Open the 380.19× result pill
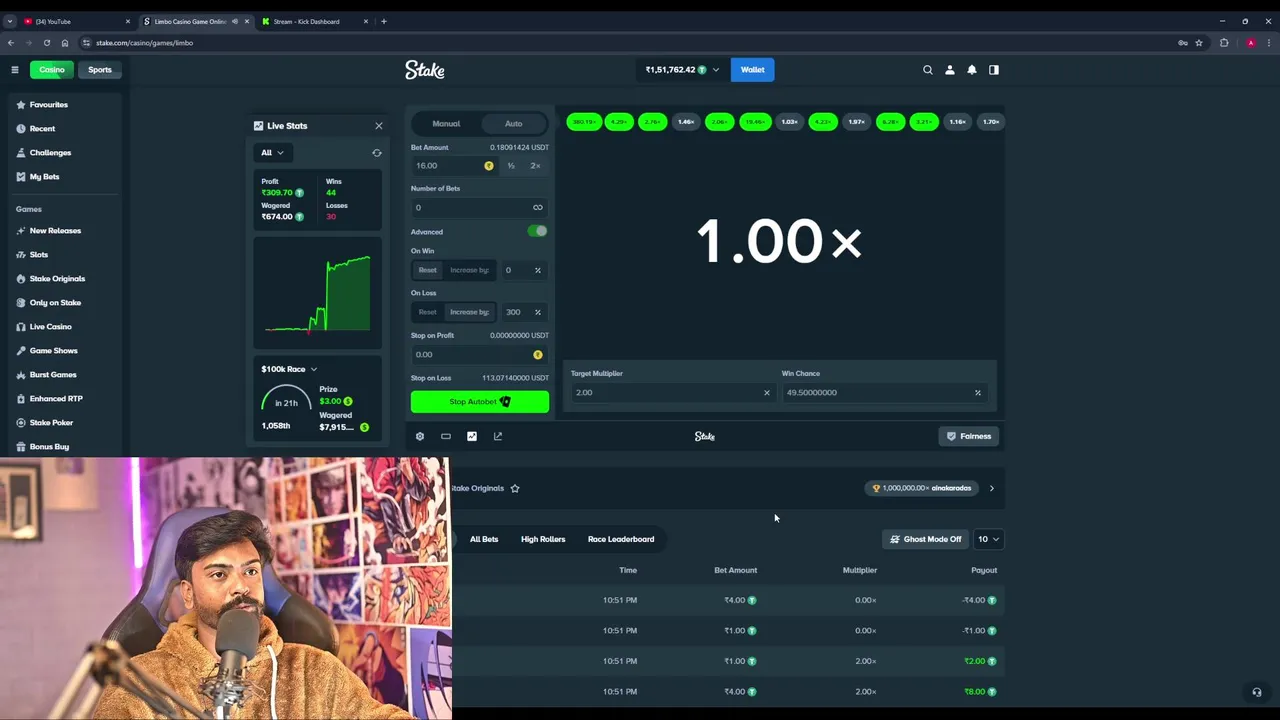The image size is (1280, 720). [x=584, y=122]
